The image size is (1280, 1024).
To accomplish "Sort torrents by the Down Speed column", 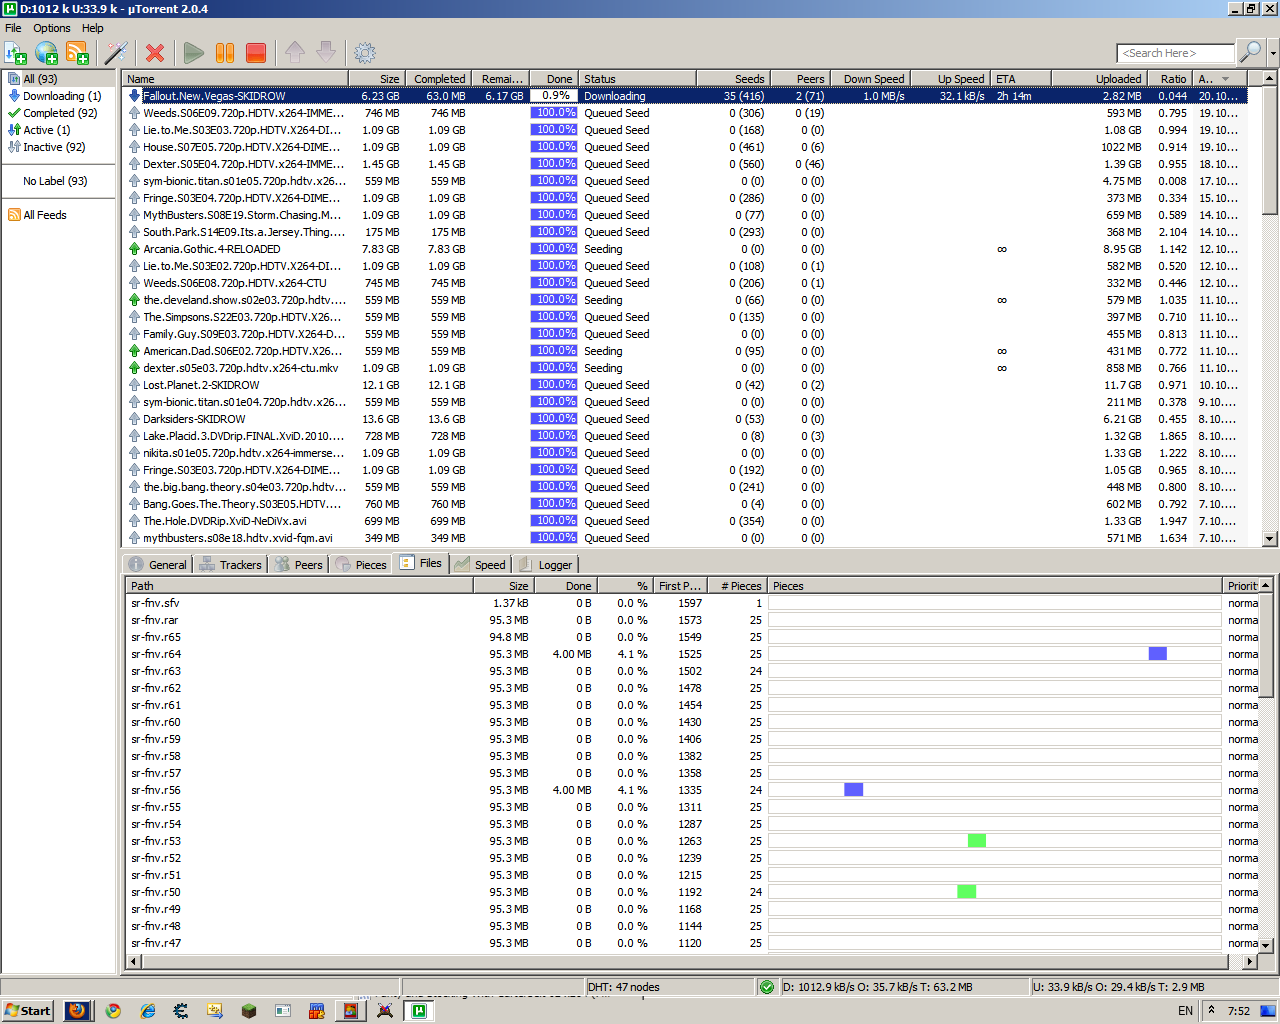I will click(873, 79).
